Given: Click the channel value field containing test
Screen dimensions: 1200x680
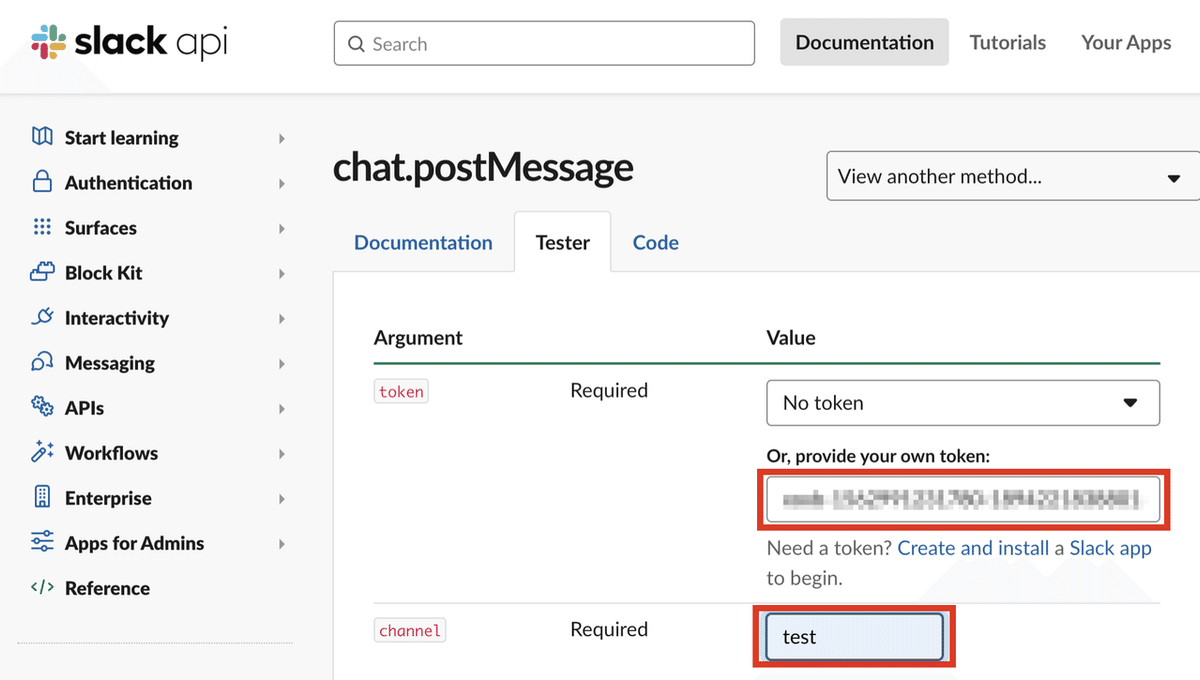Looking at the screenshot, I should [854, 636].
